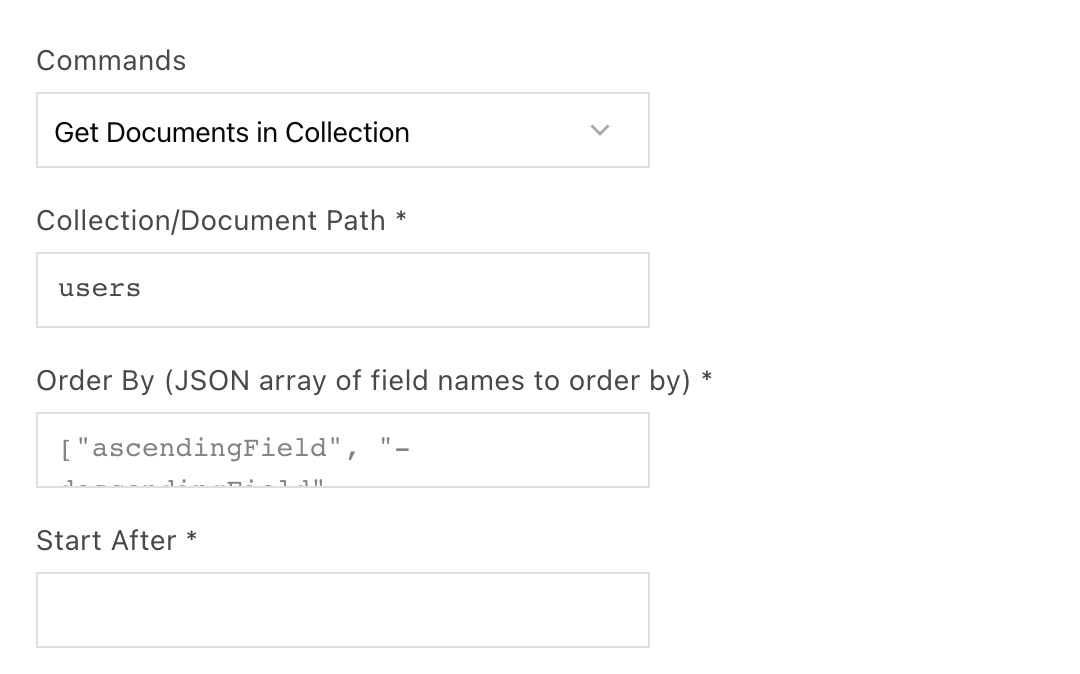Expand the Commands combo box
The width and height of the screenshot is (1080, 674).
point(343,130)
